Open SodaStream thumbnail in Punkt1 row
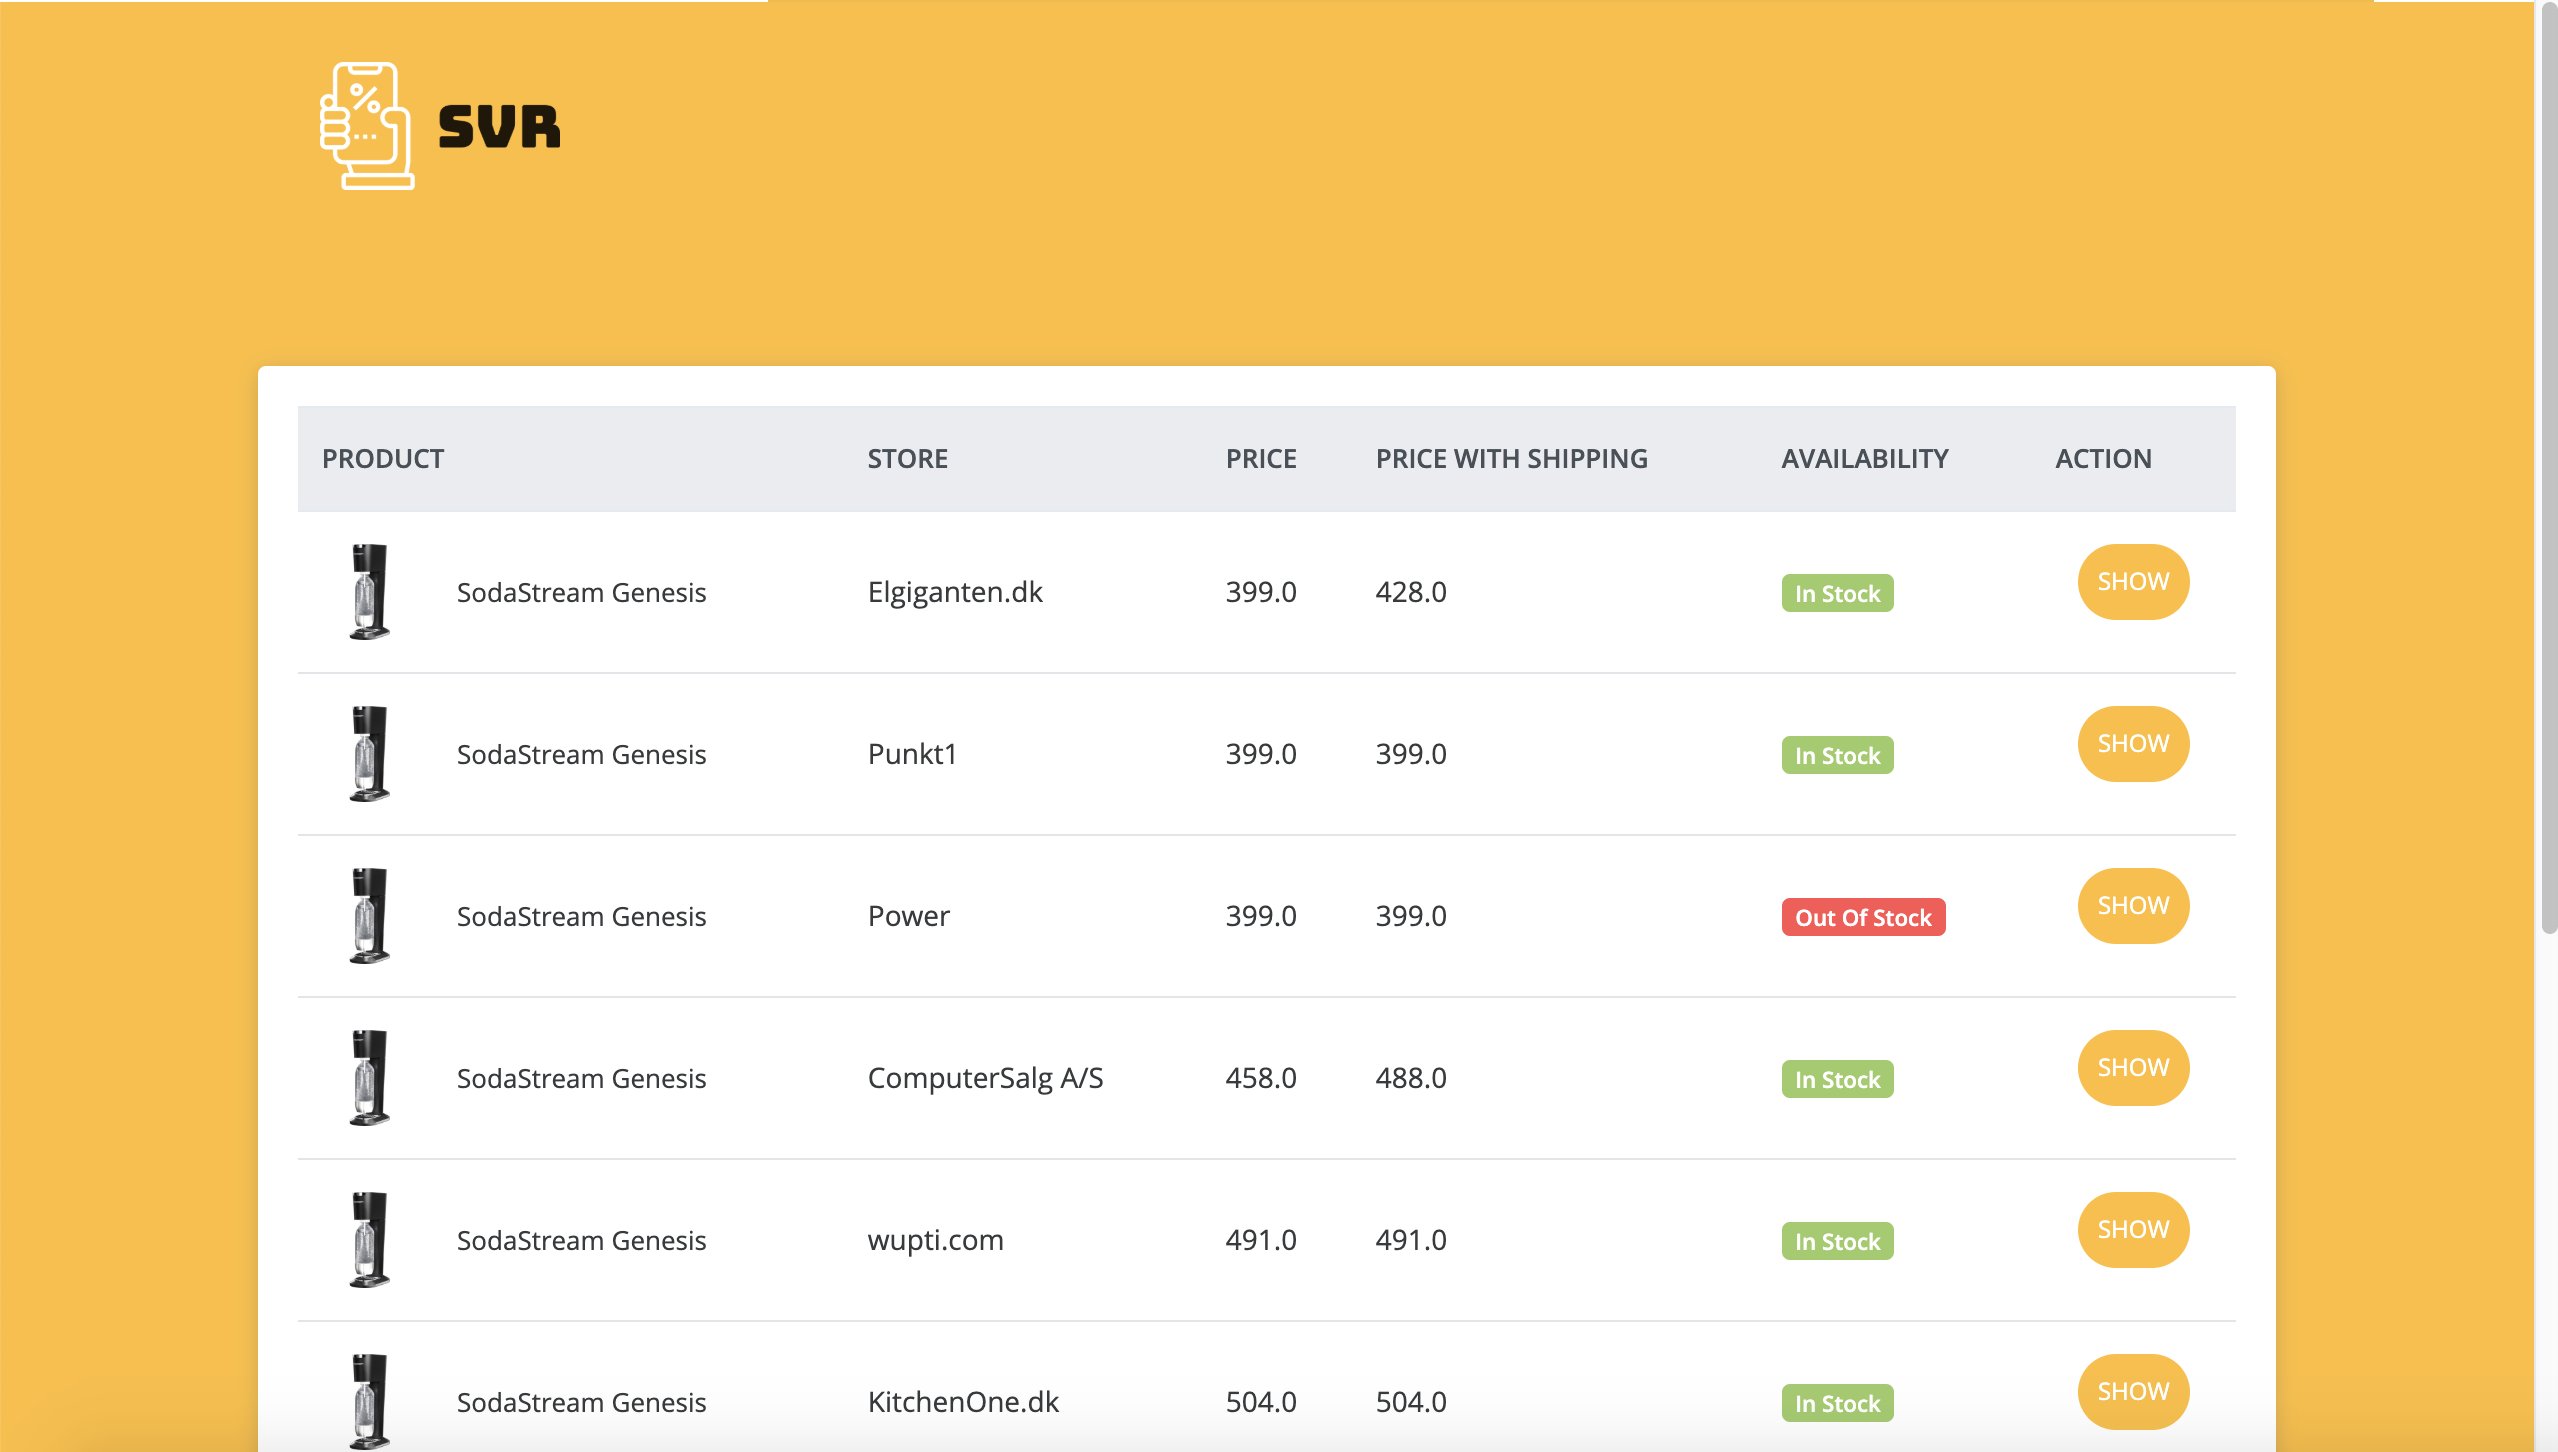Viewport: 2558px width, 1452px height. 369,754
